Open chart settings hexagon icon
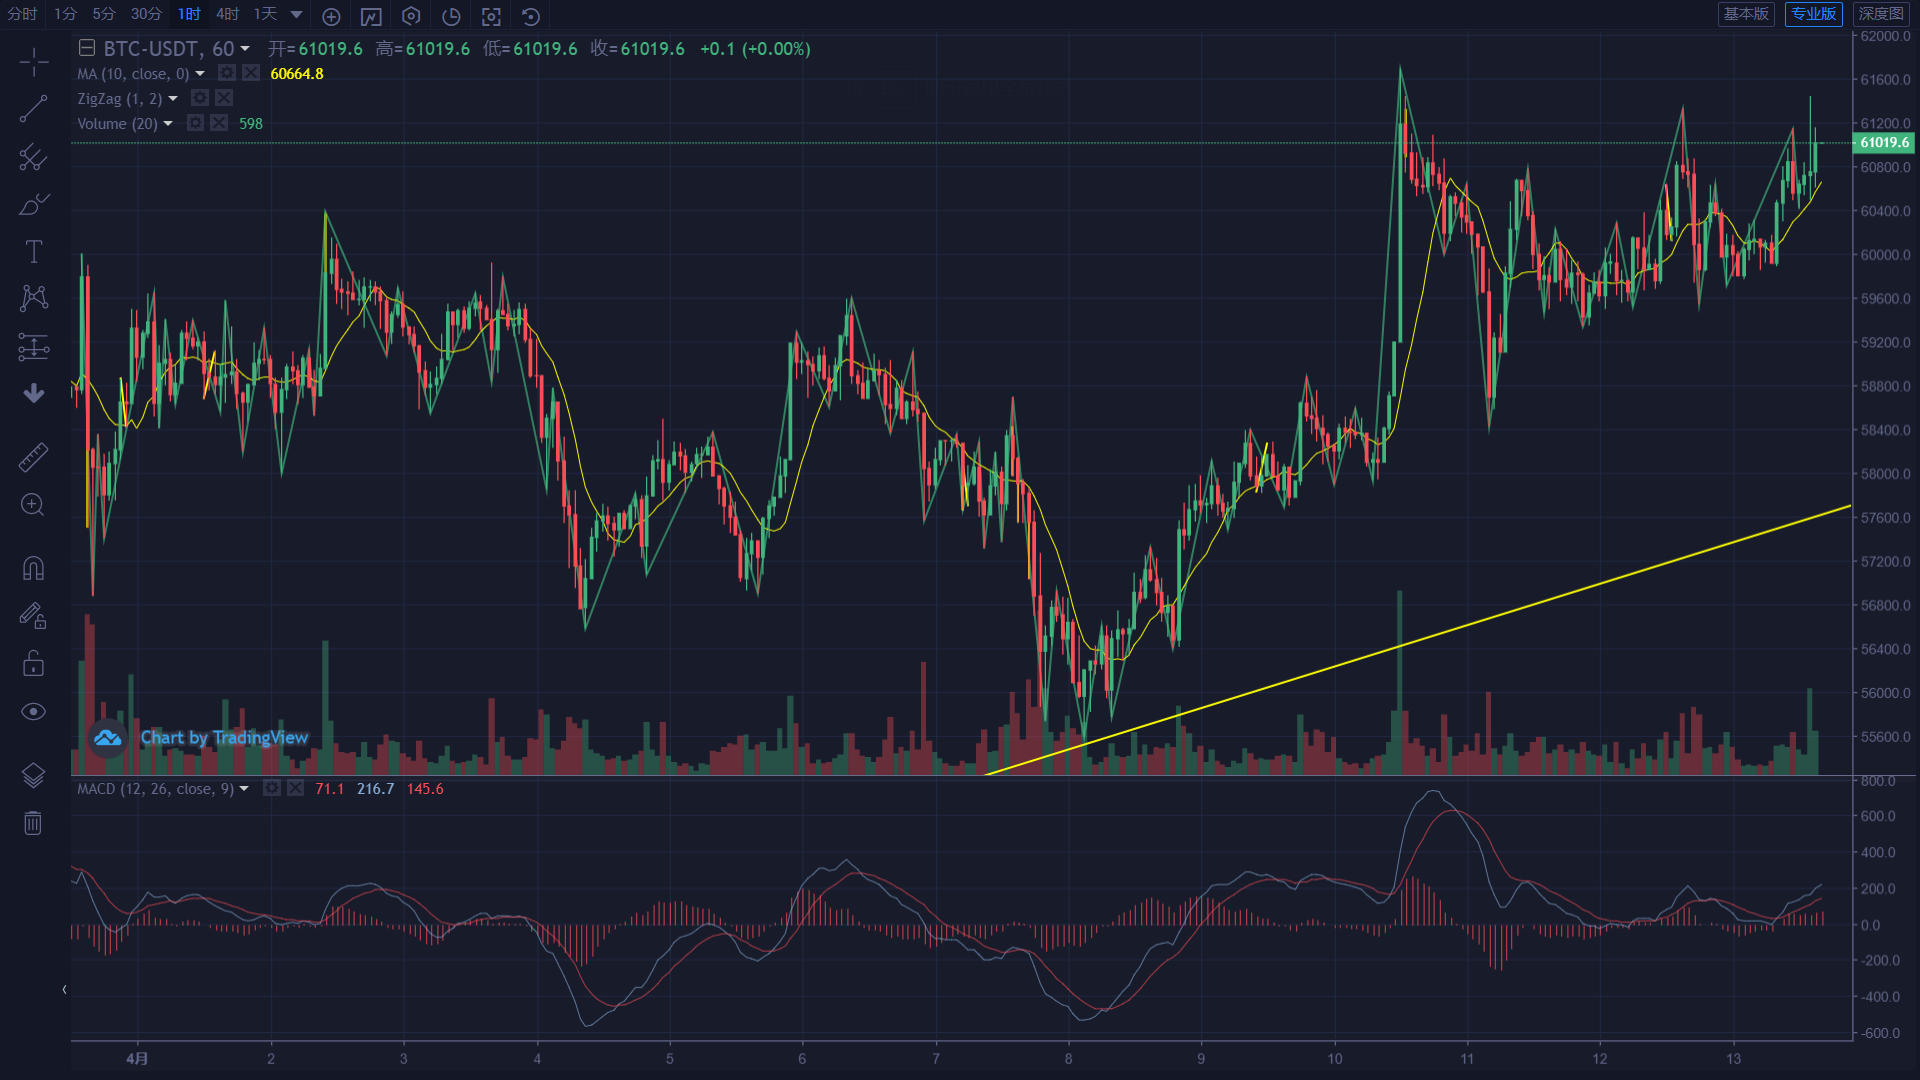This screenshot has width=1920, height=1080. coord(411,16)
